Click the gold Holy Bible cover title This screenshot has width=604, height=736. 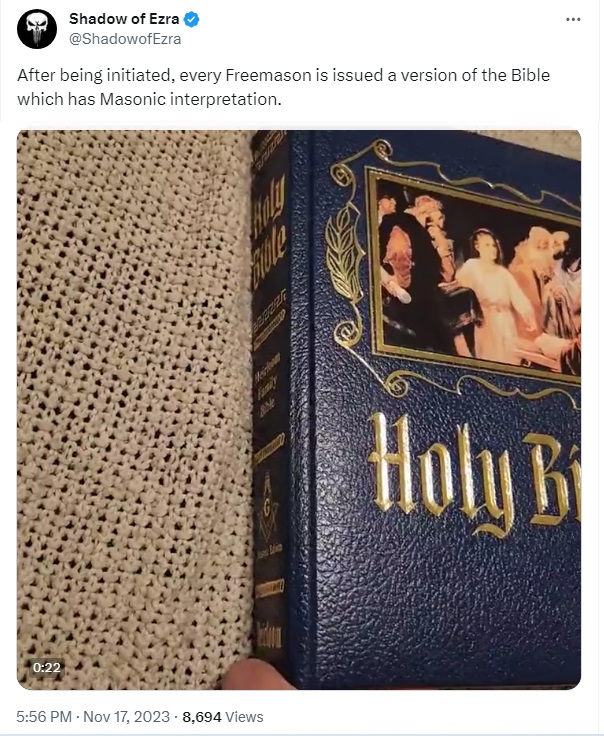pos(475,474)
